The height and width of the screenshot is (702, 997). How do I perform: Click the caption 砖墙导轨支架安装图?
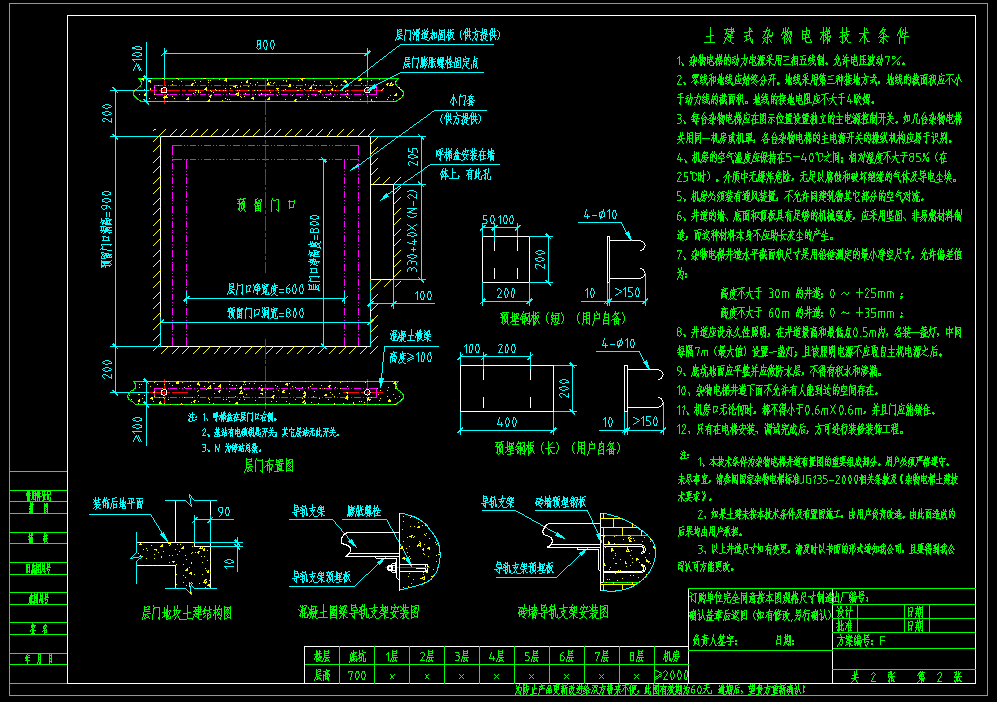click(x=563, y=612)
